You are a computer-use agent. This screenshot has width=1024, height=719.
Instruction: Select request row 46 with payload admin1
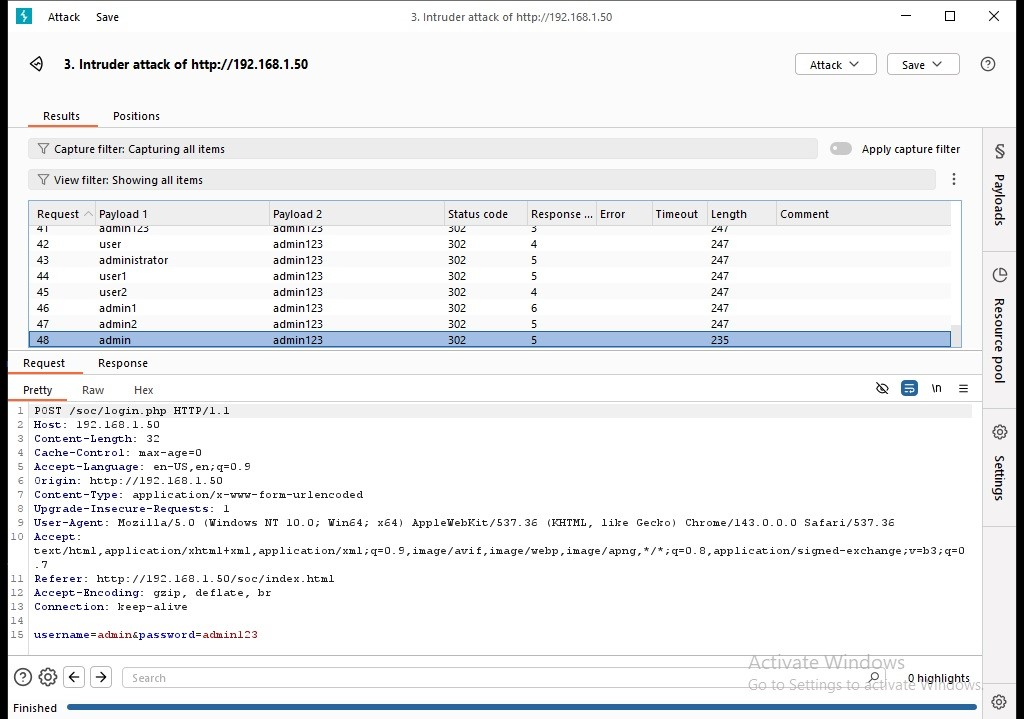coord(490,308)
